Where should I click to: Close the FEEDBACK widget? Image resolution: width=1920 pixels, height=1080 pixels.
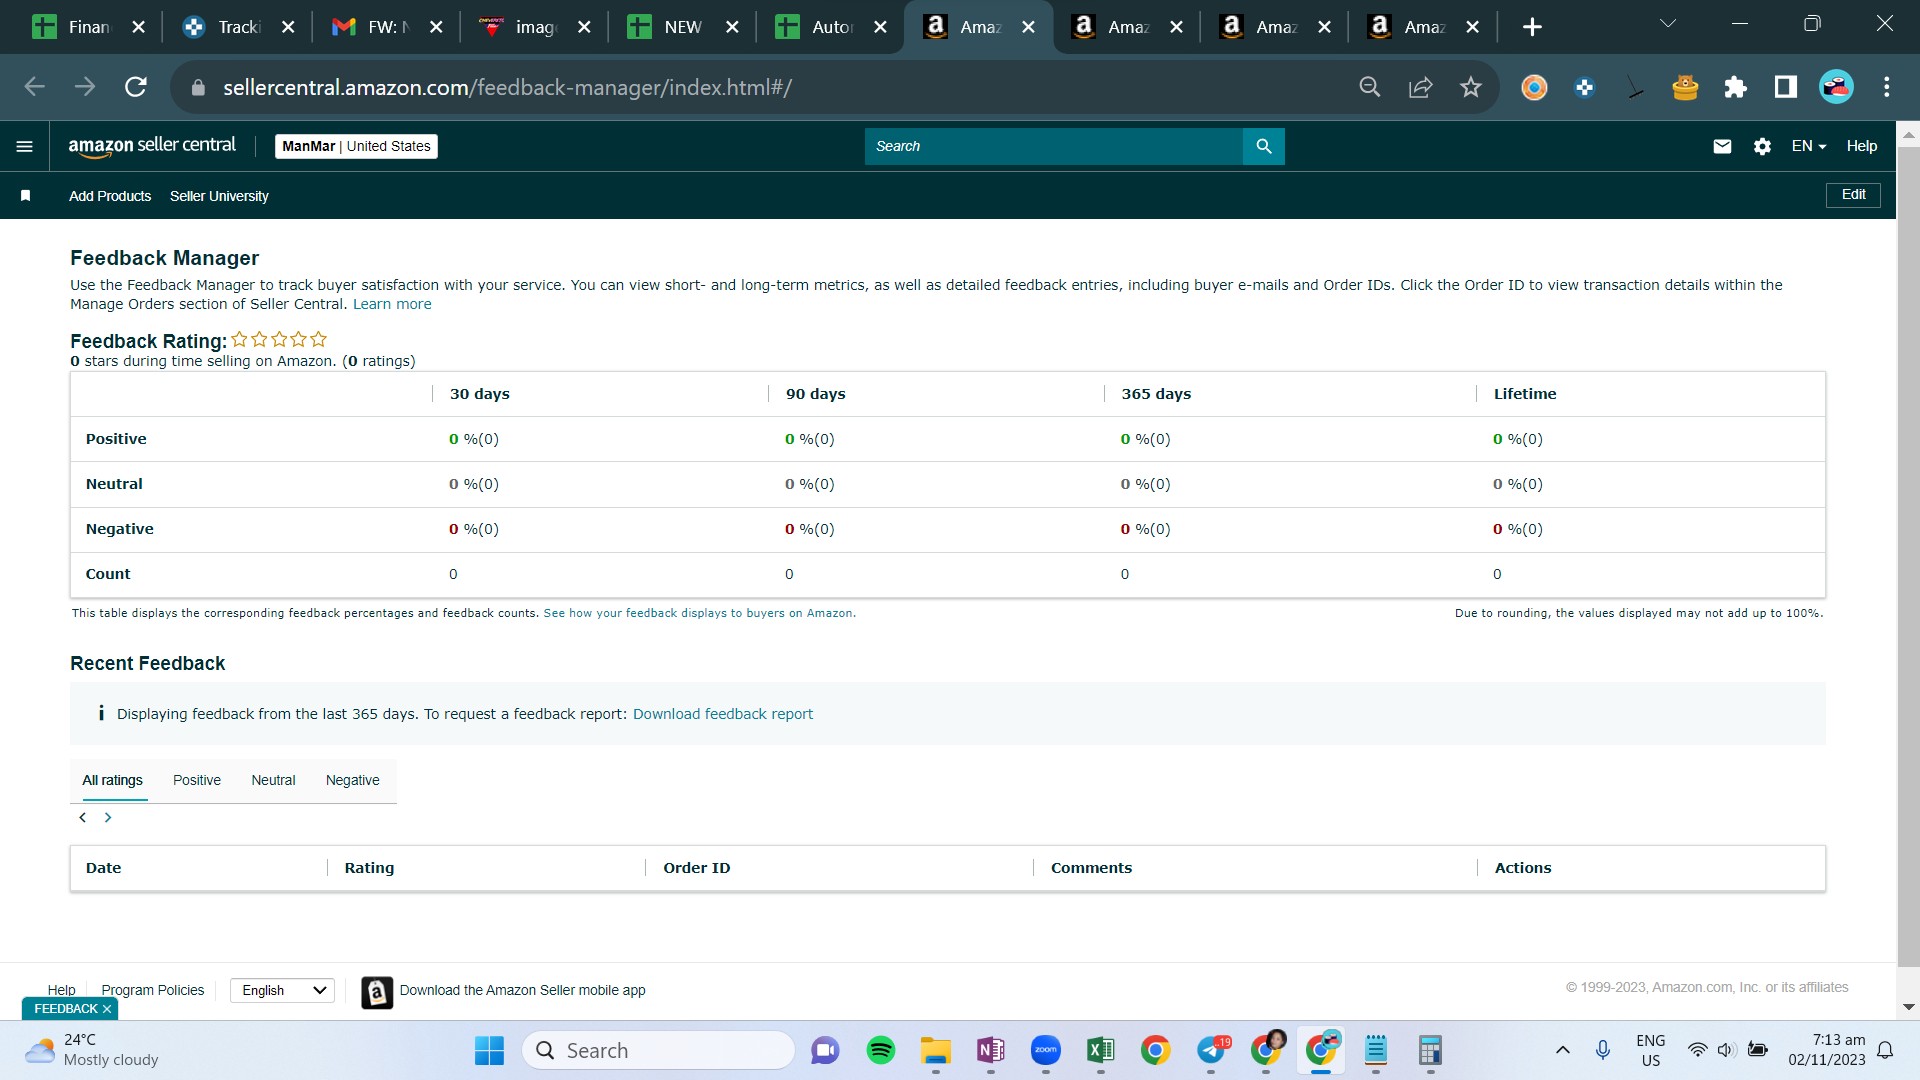pyautogui.click(x=107, y=1009)
